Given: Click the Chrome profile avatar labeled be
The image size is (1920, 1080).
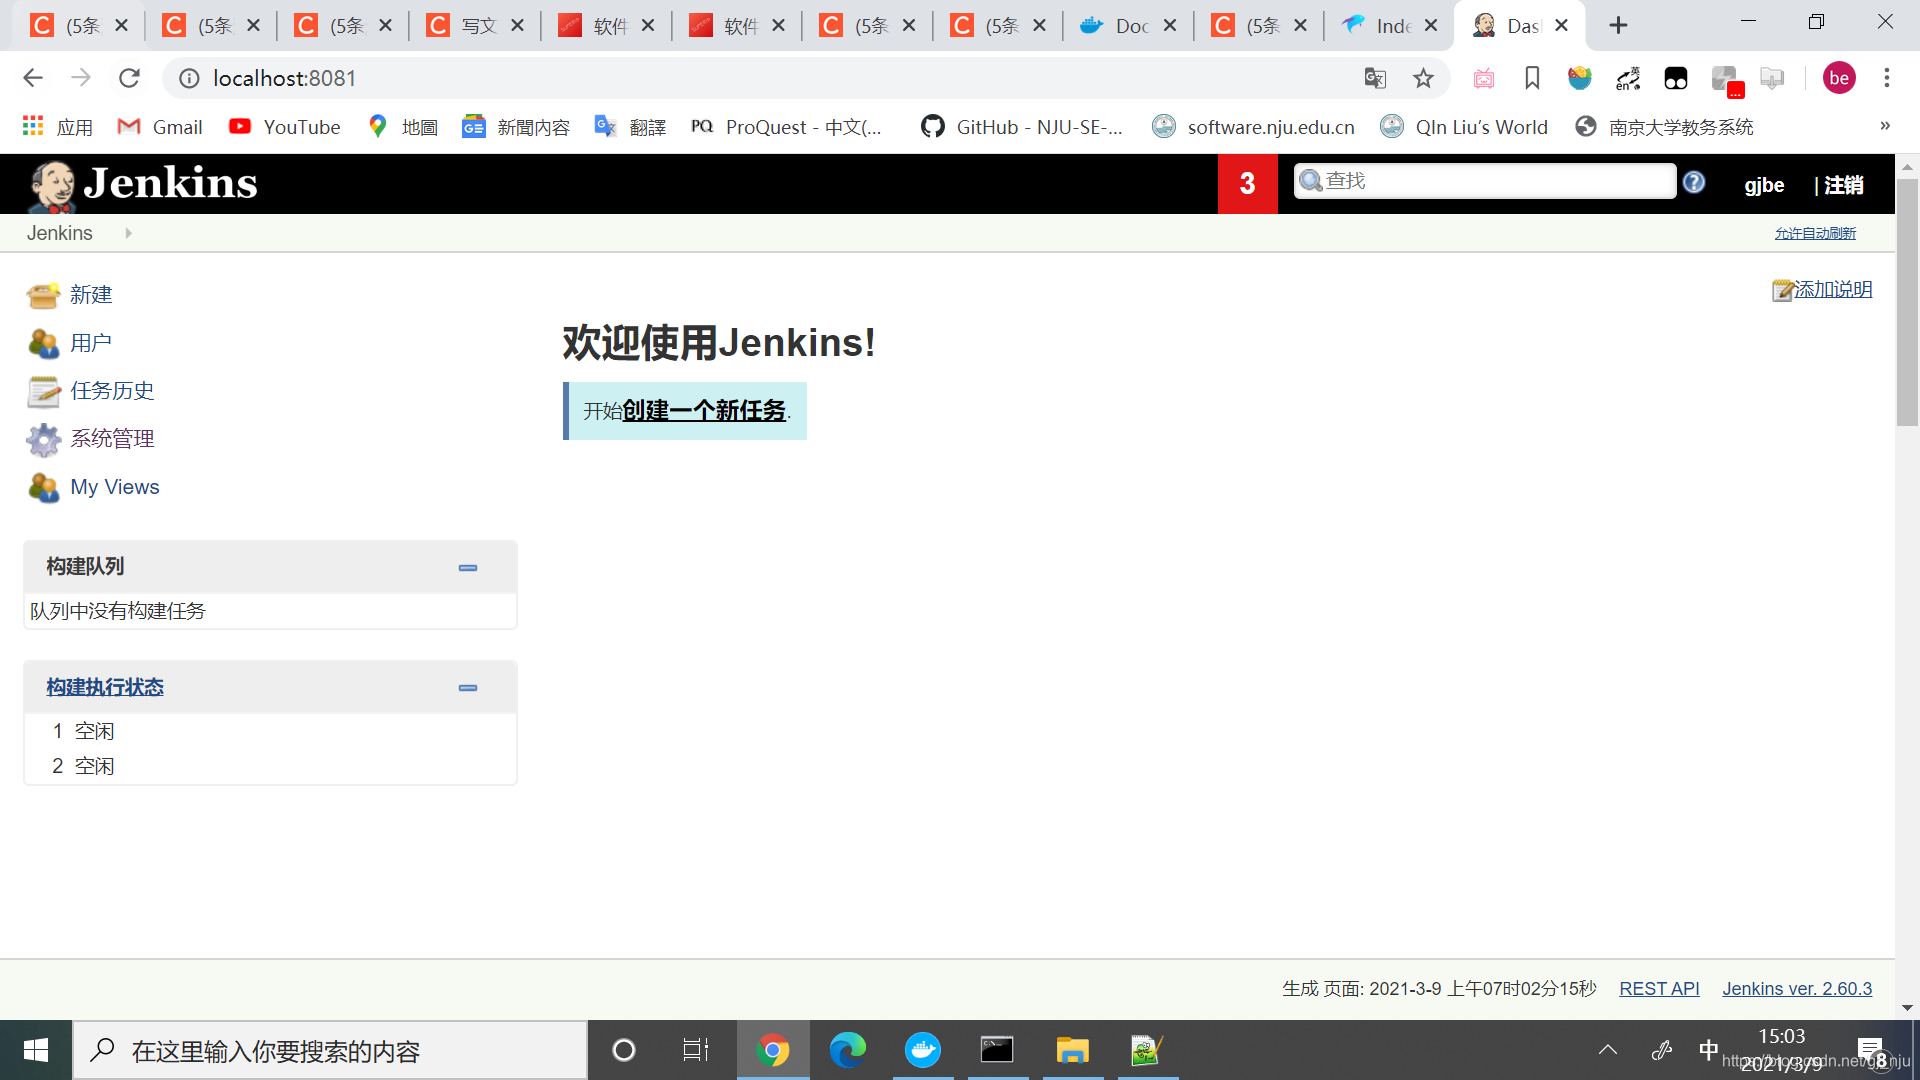Looking at the screenshot, I should pyautogui.click(x=1839, y=78).
